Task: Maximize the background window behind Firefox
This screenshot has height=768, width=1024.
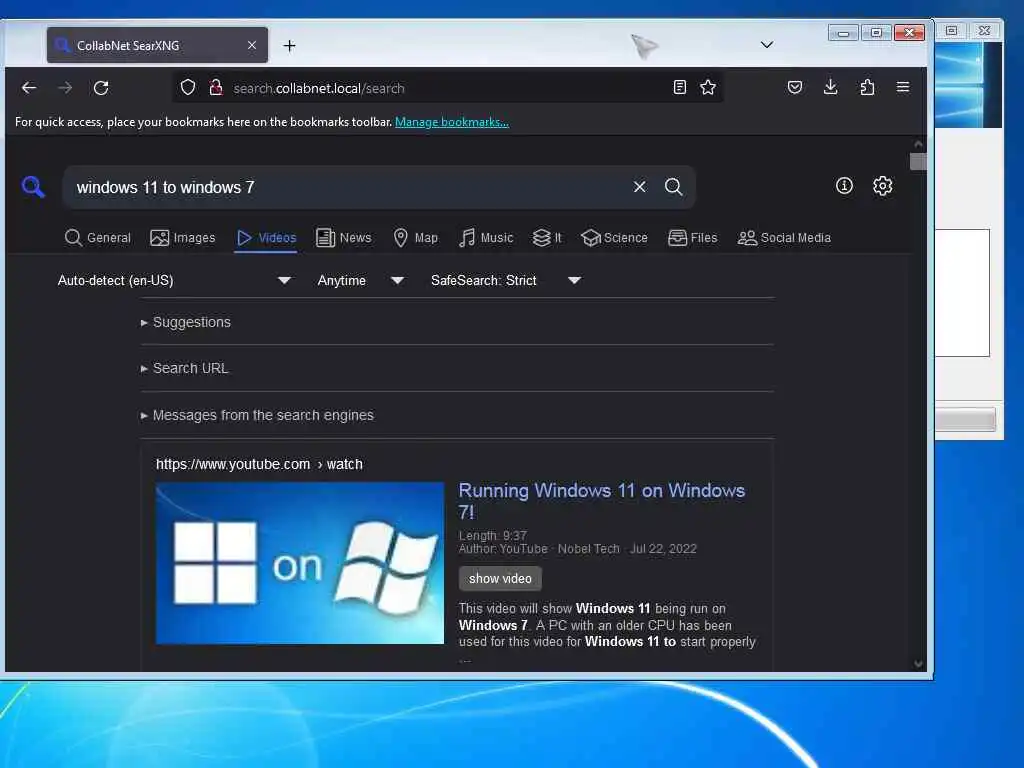Action: [952, 31]
